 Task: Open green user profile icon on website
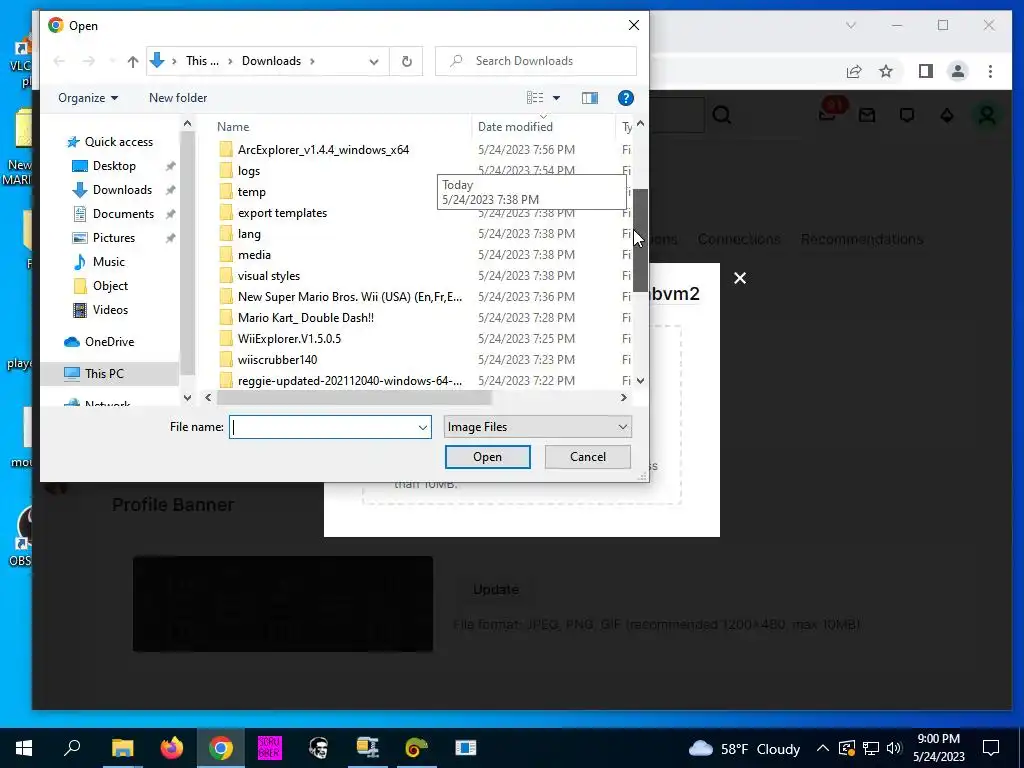point(987,116)
